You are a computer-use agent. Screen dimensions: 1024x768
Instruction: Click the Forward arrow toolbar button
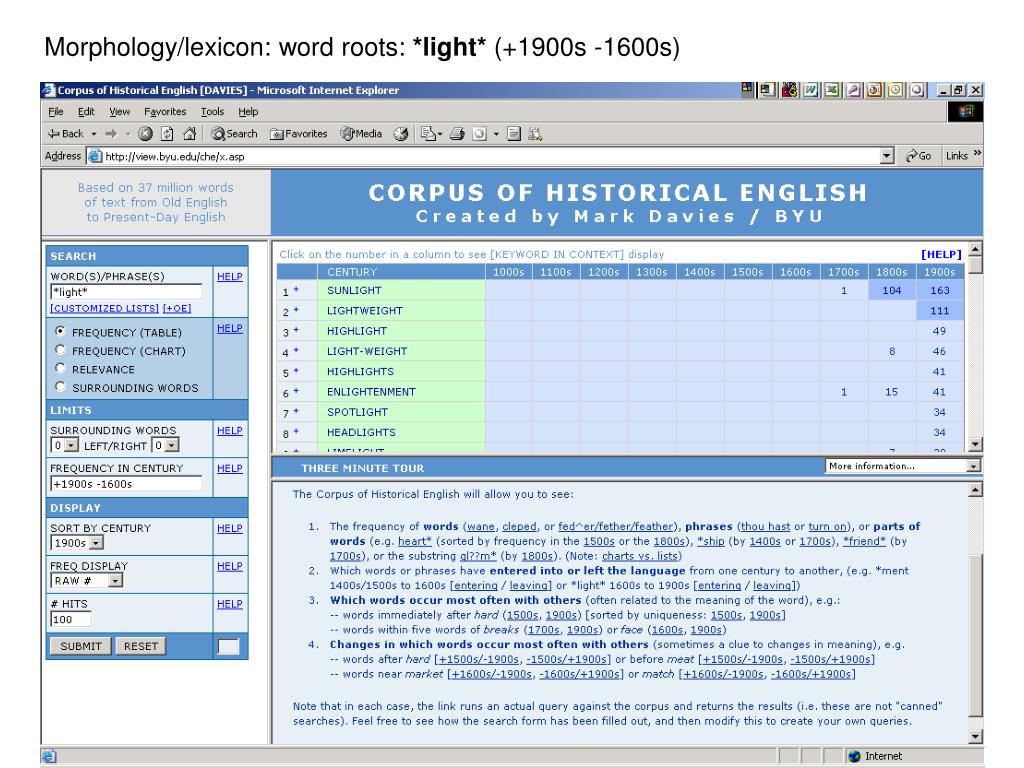point(111,134)
